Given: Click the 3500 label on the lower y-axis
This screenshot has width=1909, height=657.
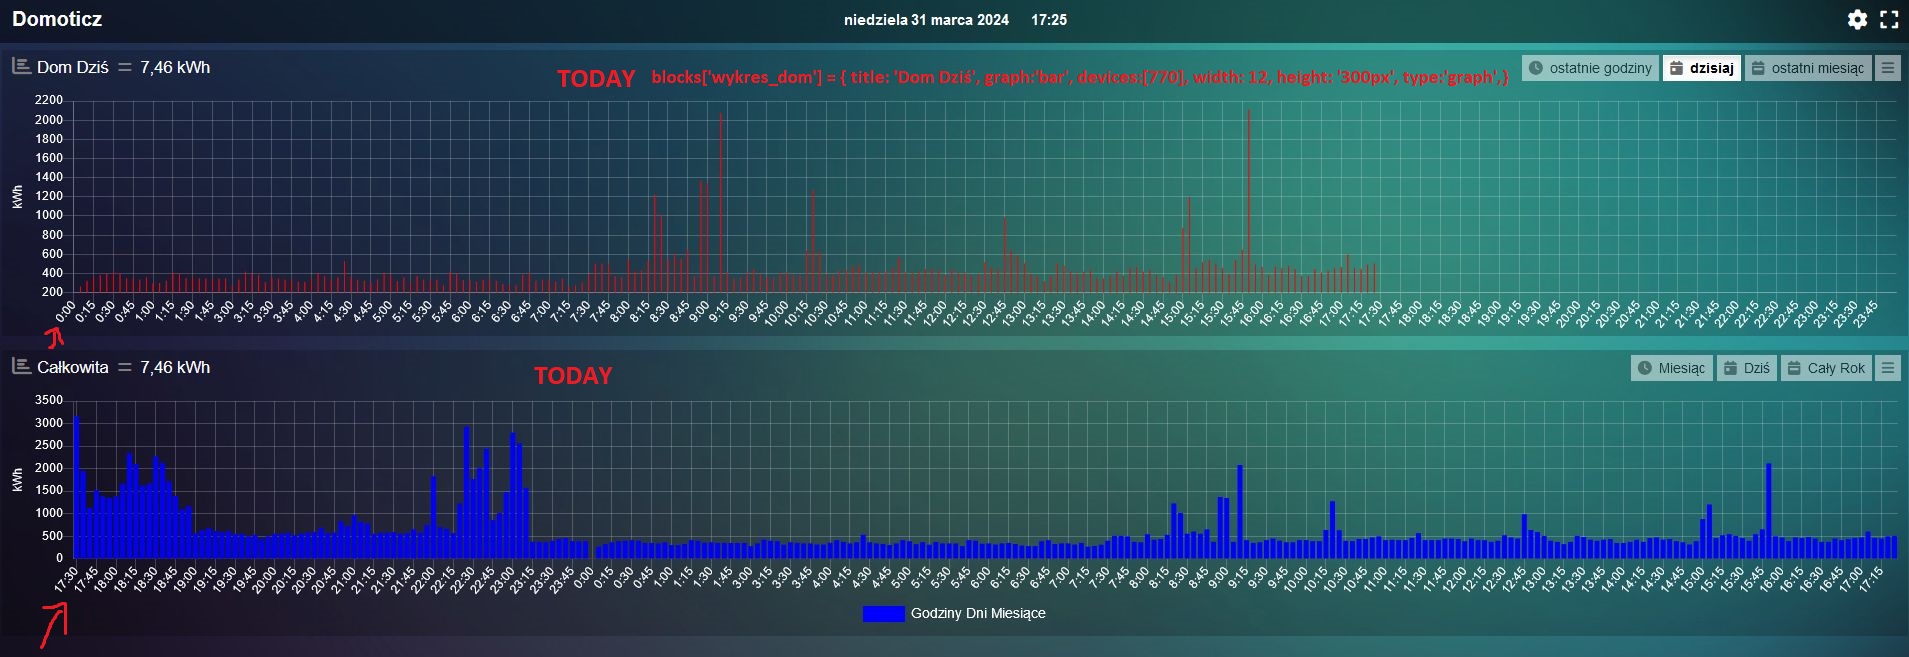Looking at the screenshot, I should 49,399.
